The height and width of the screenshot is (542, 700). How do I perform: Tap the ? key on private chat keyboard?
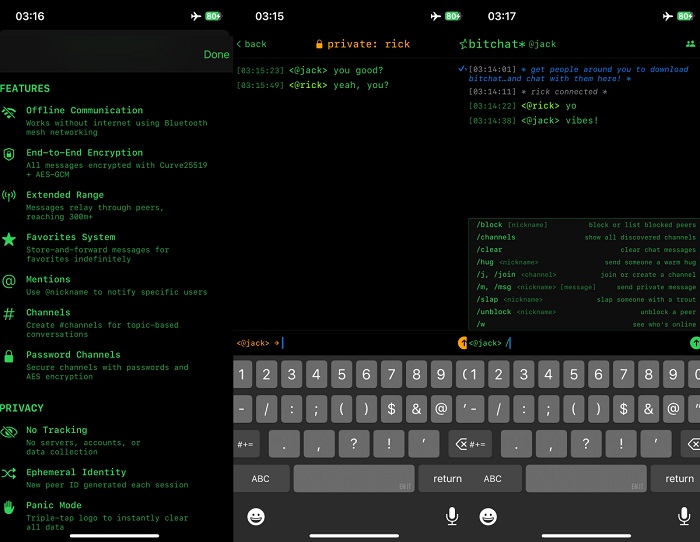[354, 443]
